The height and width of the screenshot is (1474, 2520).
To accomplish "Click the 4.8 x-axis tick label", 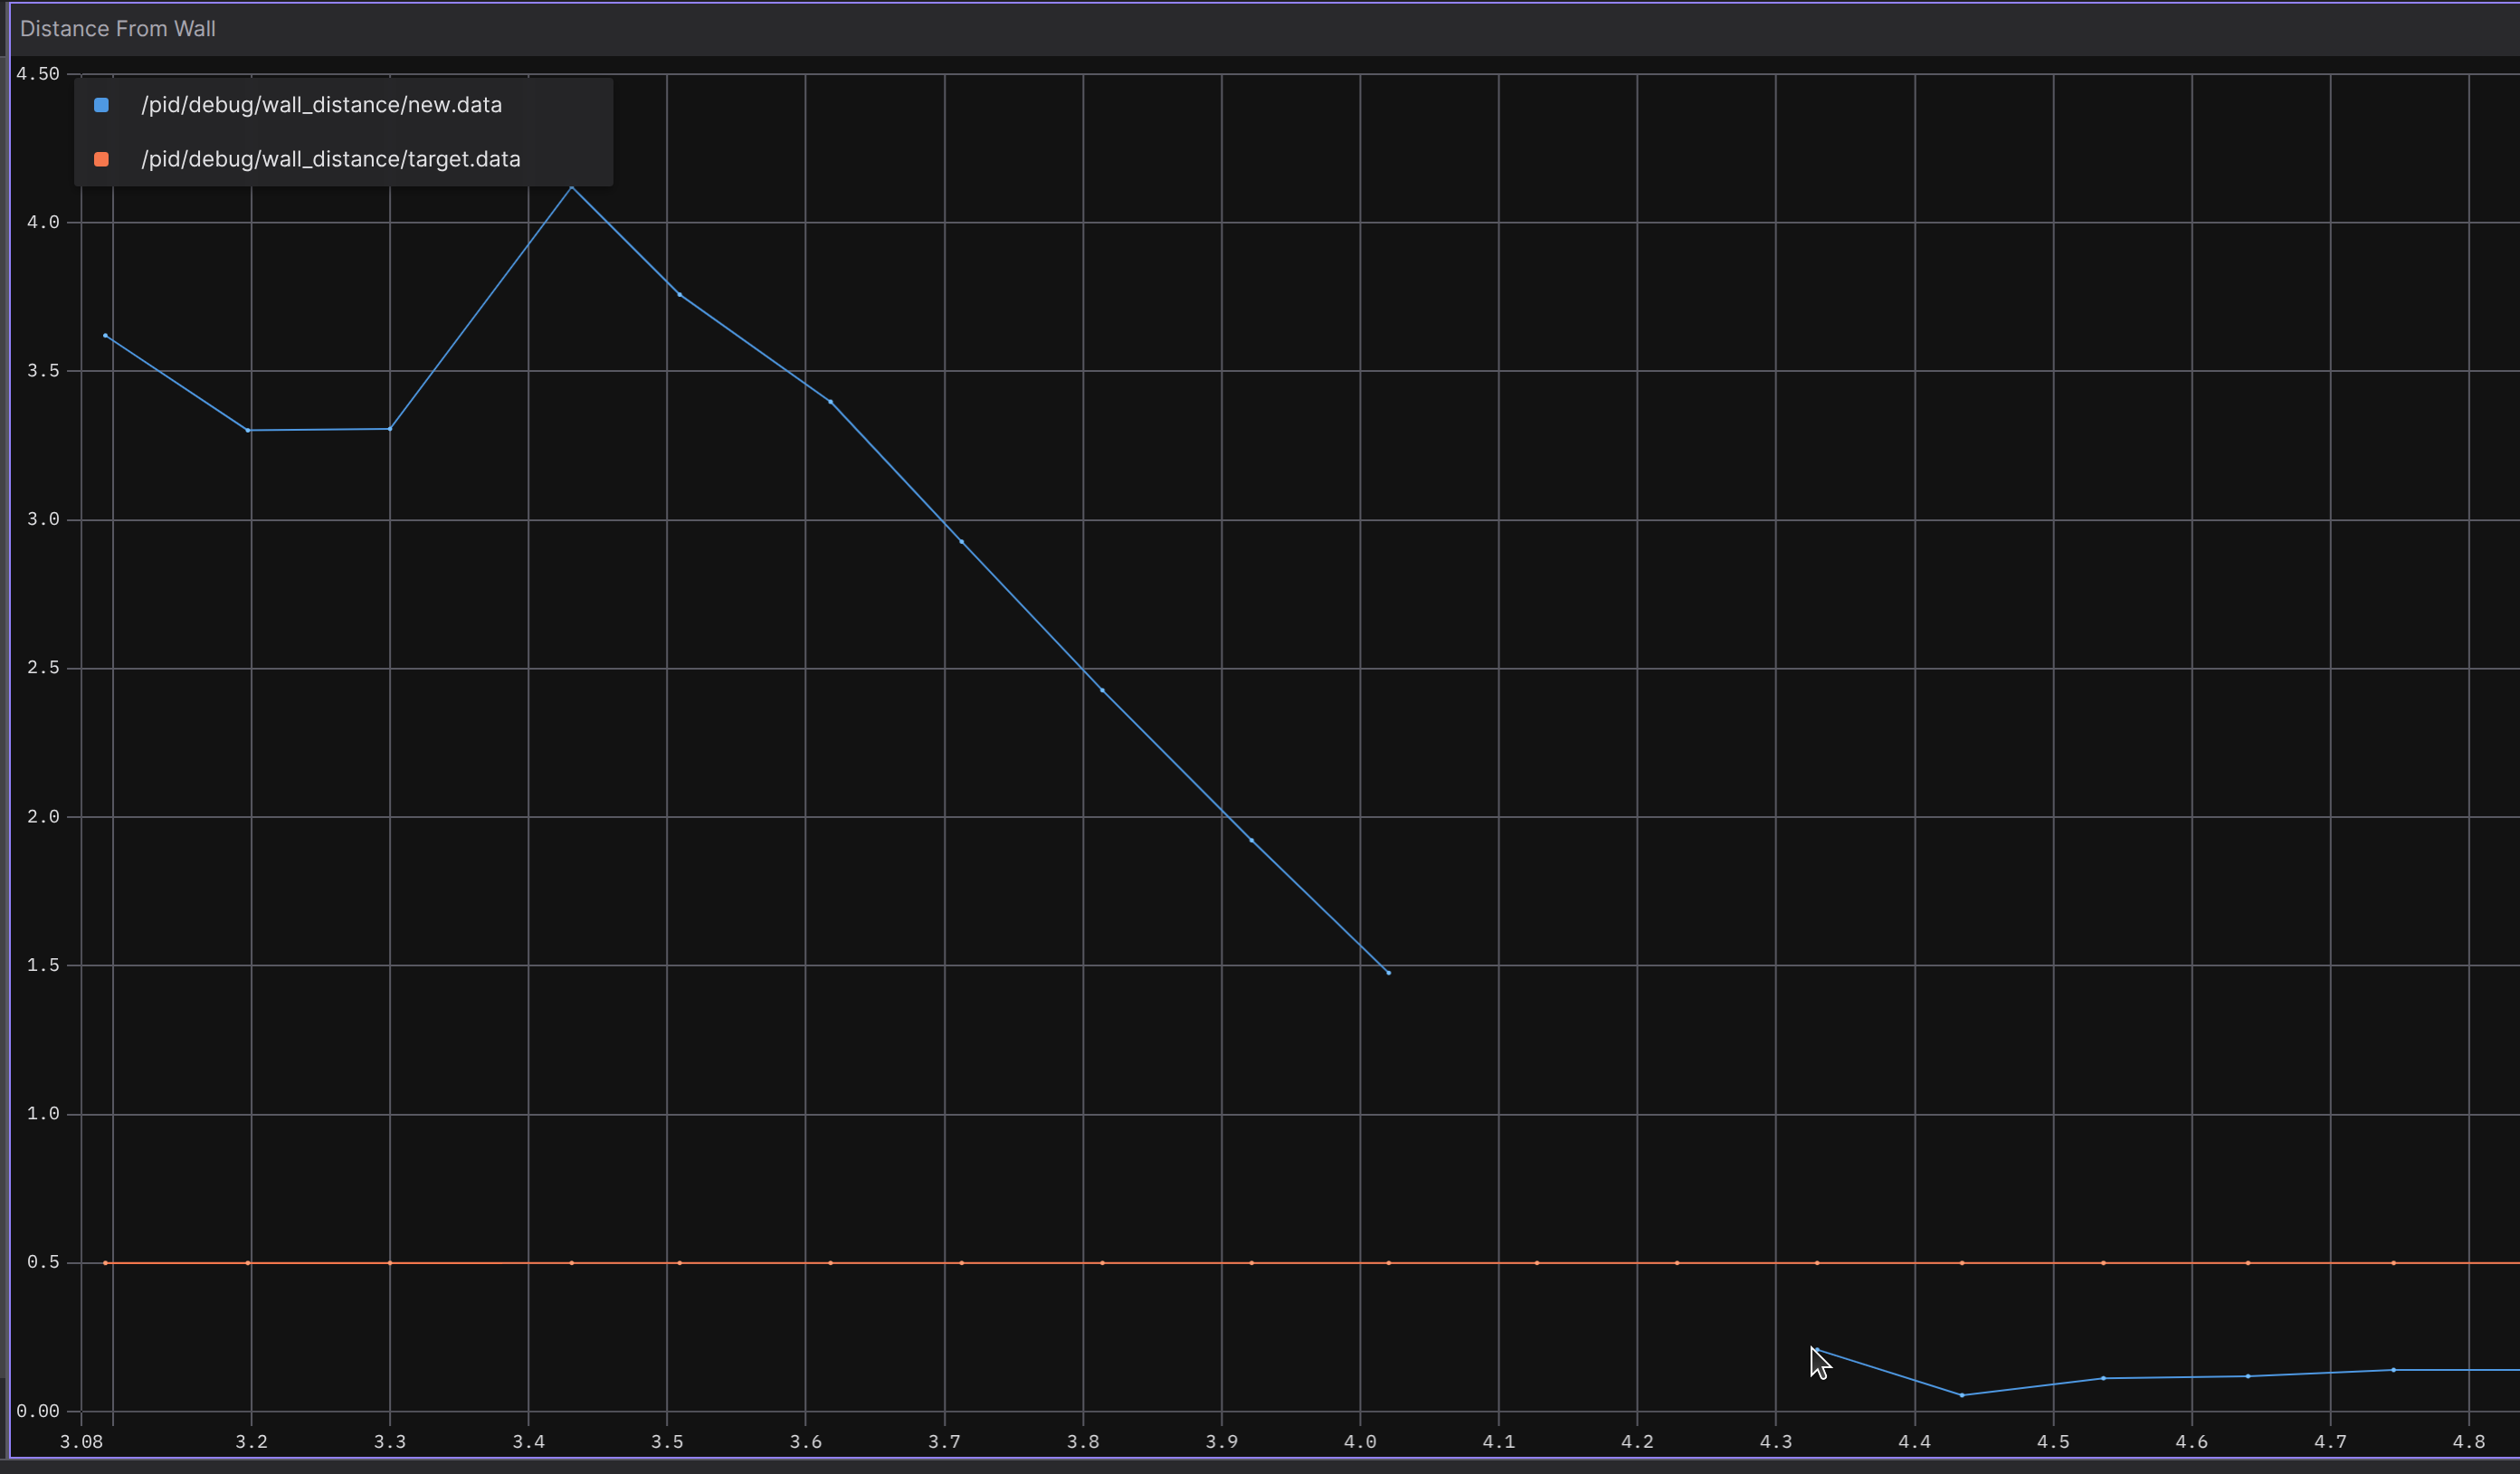I will pyautogui.click(x=2471, y=1442).
